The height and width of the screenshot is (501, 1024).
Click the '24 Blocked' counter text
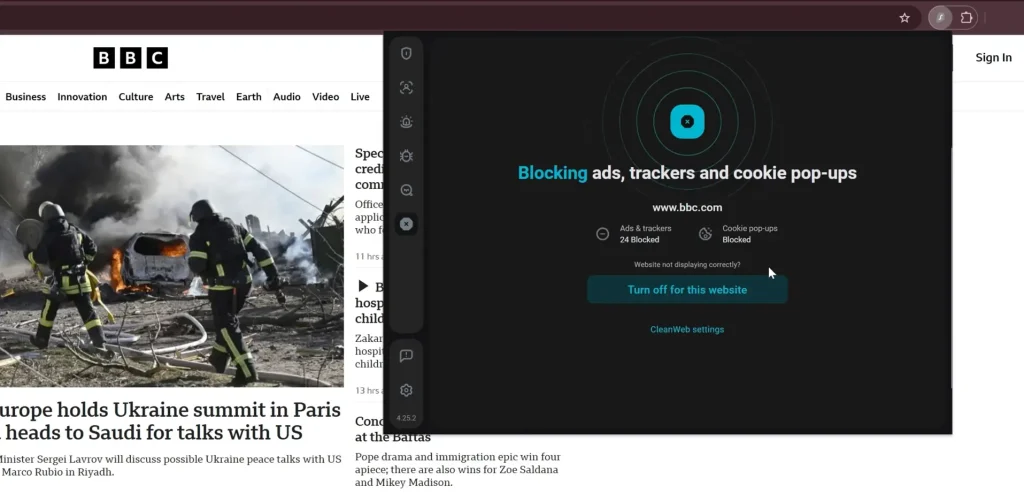coord(639,240)
